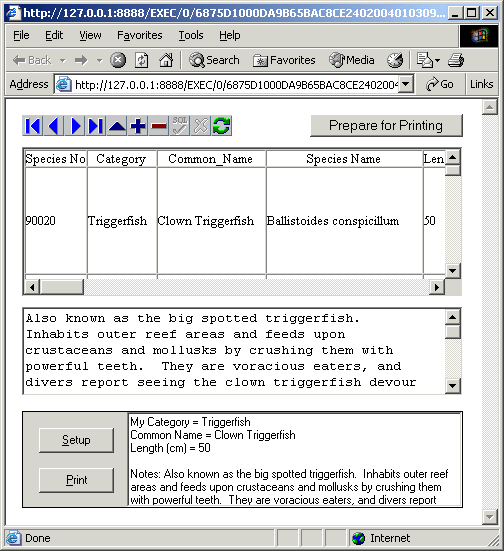Click the grid's scroll left arrow
The width and height of the screenshot is (504, 551).
pyautogui.click(x=32, y=287)
